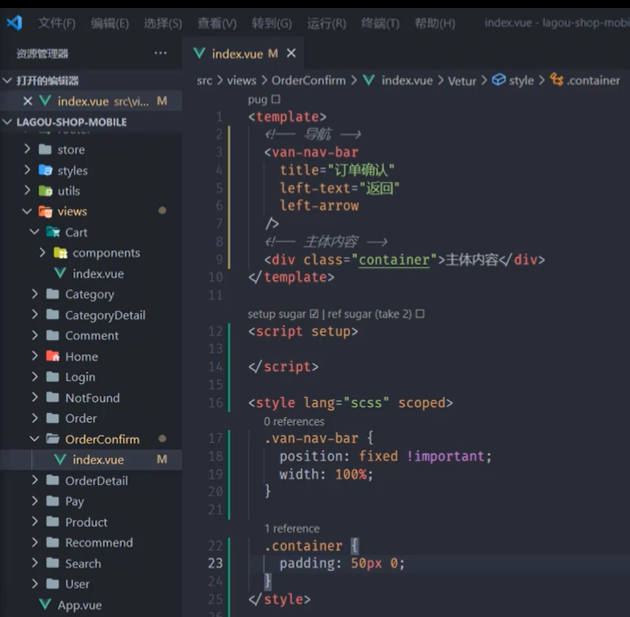The width and height of the screenshot is (630, 617).
Task: Click the Home folder icon
Action: [x=53, y=356]
